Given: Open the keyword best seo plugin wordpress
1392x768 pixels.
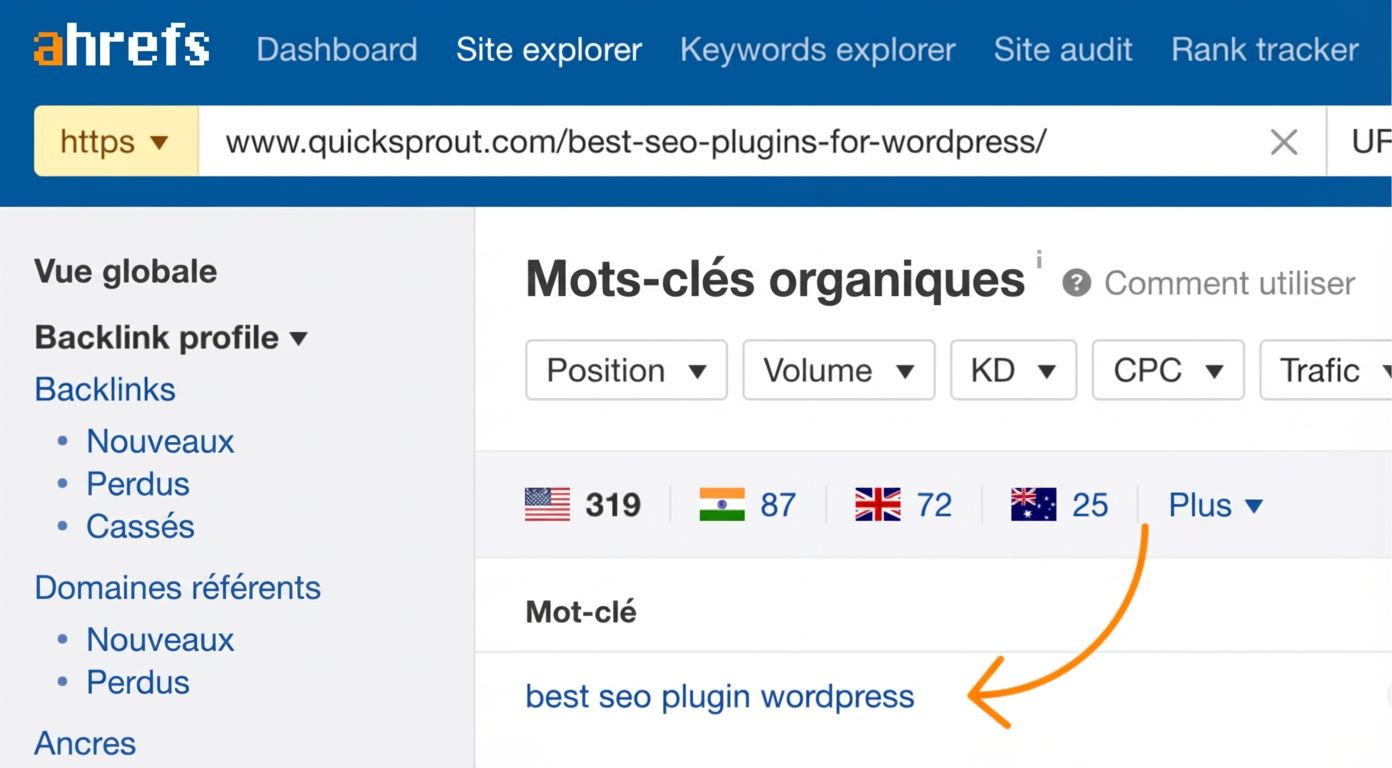Looking at the screenshot, I should coord(720,696).
